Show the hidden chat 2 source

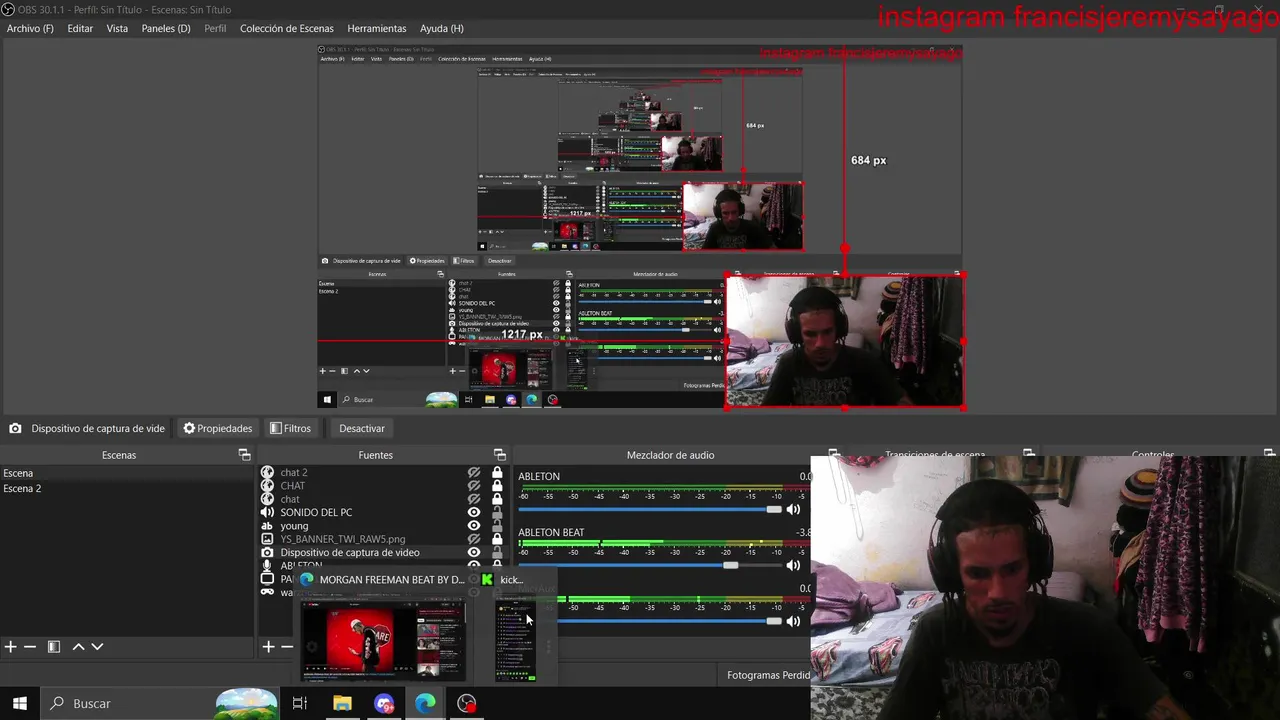click(474, 472)
